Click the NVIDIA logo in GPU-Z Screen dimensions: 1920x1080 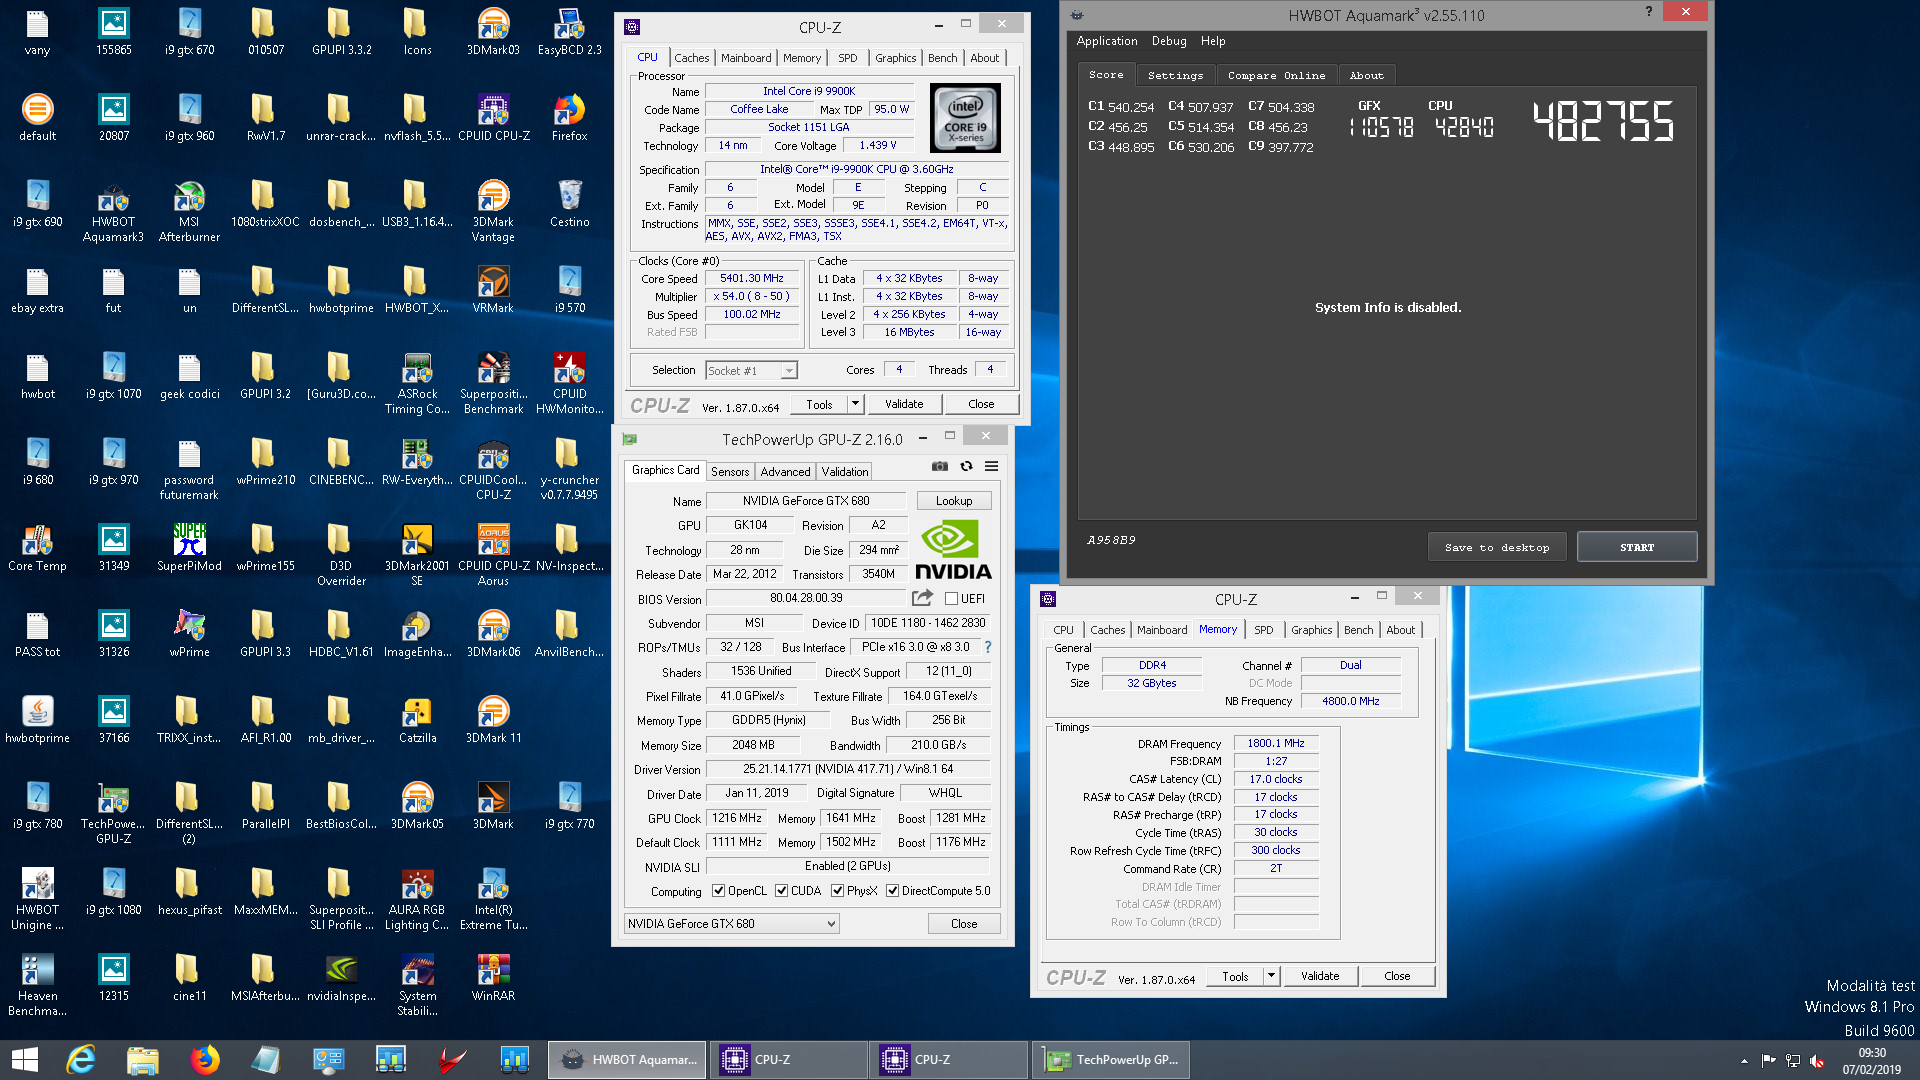click(x=953, y=550)
